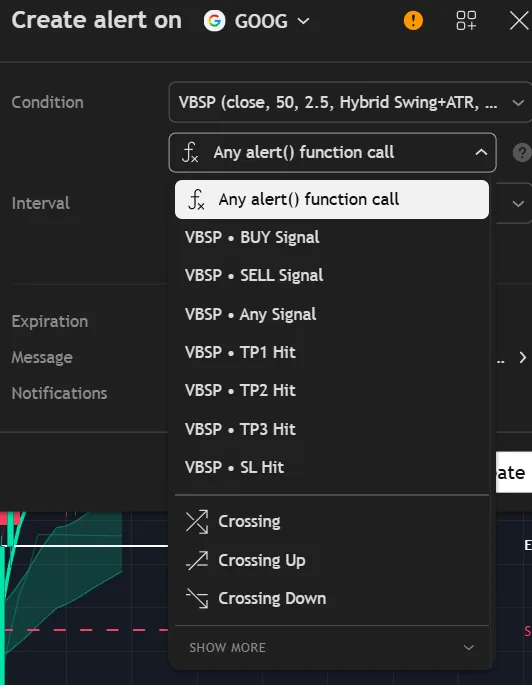532x685 pixels.
Task: Click the Notifications label
Action: (59, 393)
